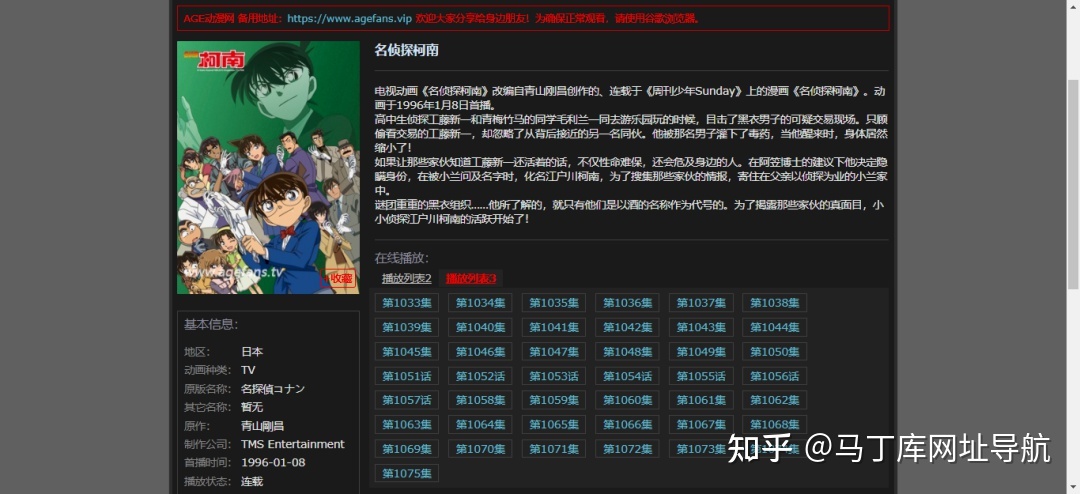Choose episode 第1067集
This screenshot has height=494, width=1080.
[x=701, y=425]
